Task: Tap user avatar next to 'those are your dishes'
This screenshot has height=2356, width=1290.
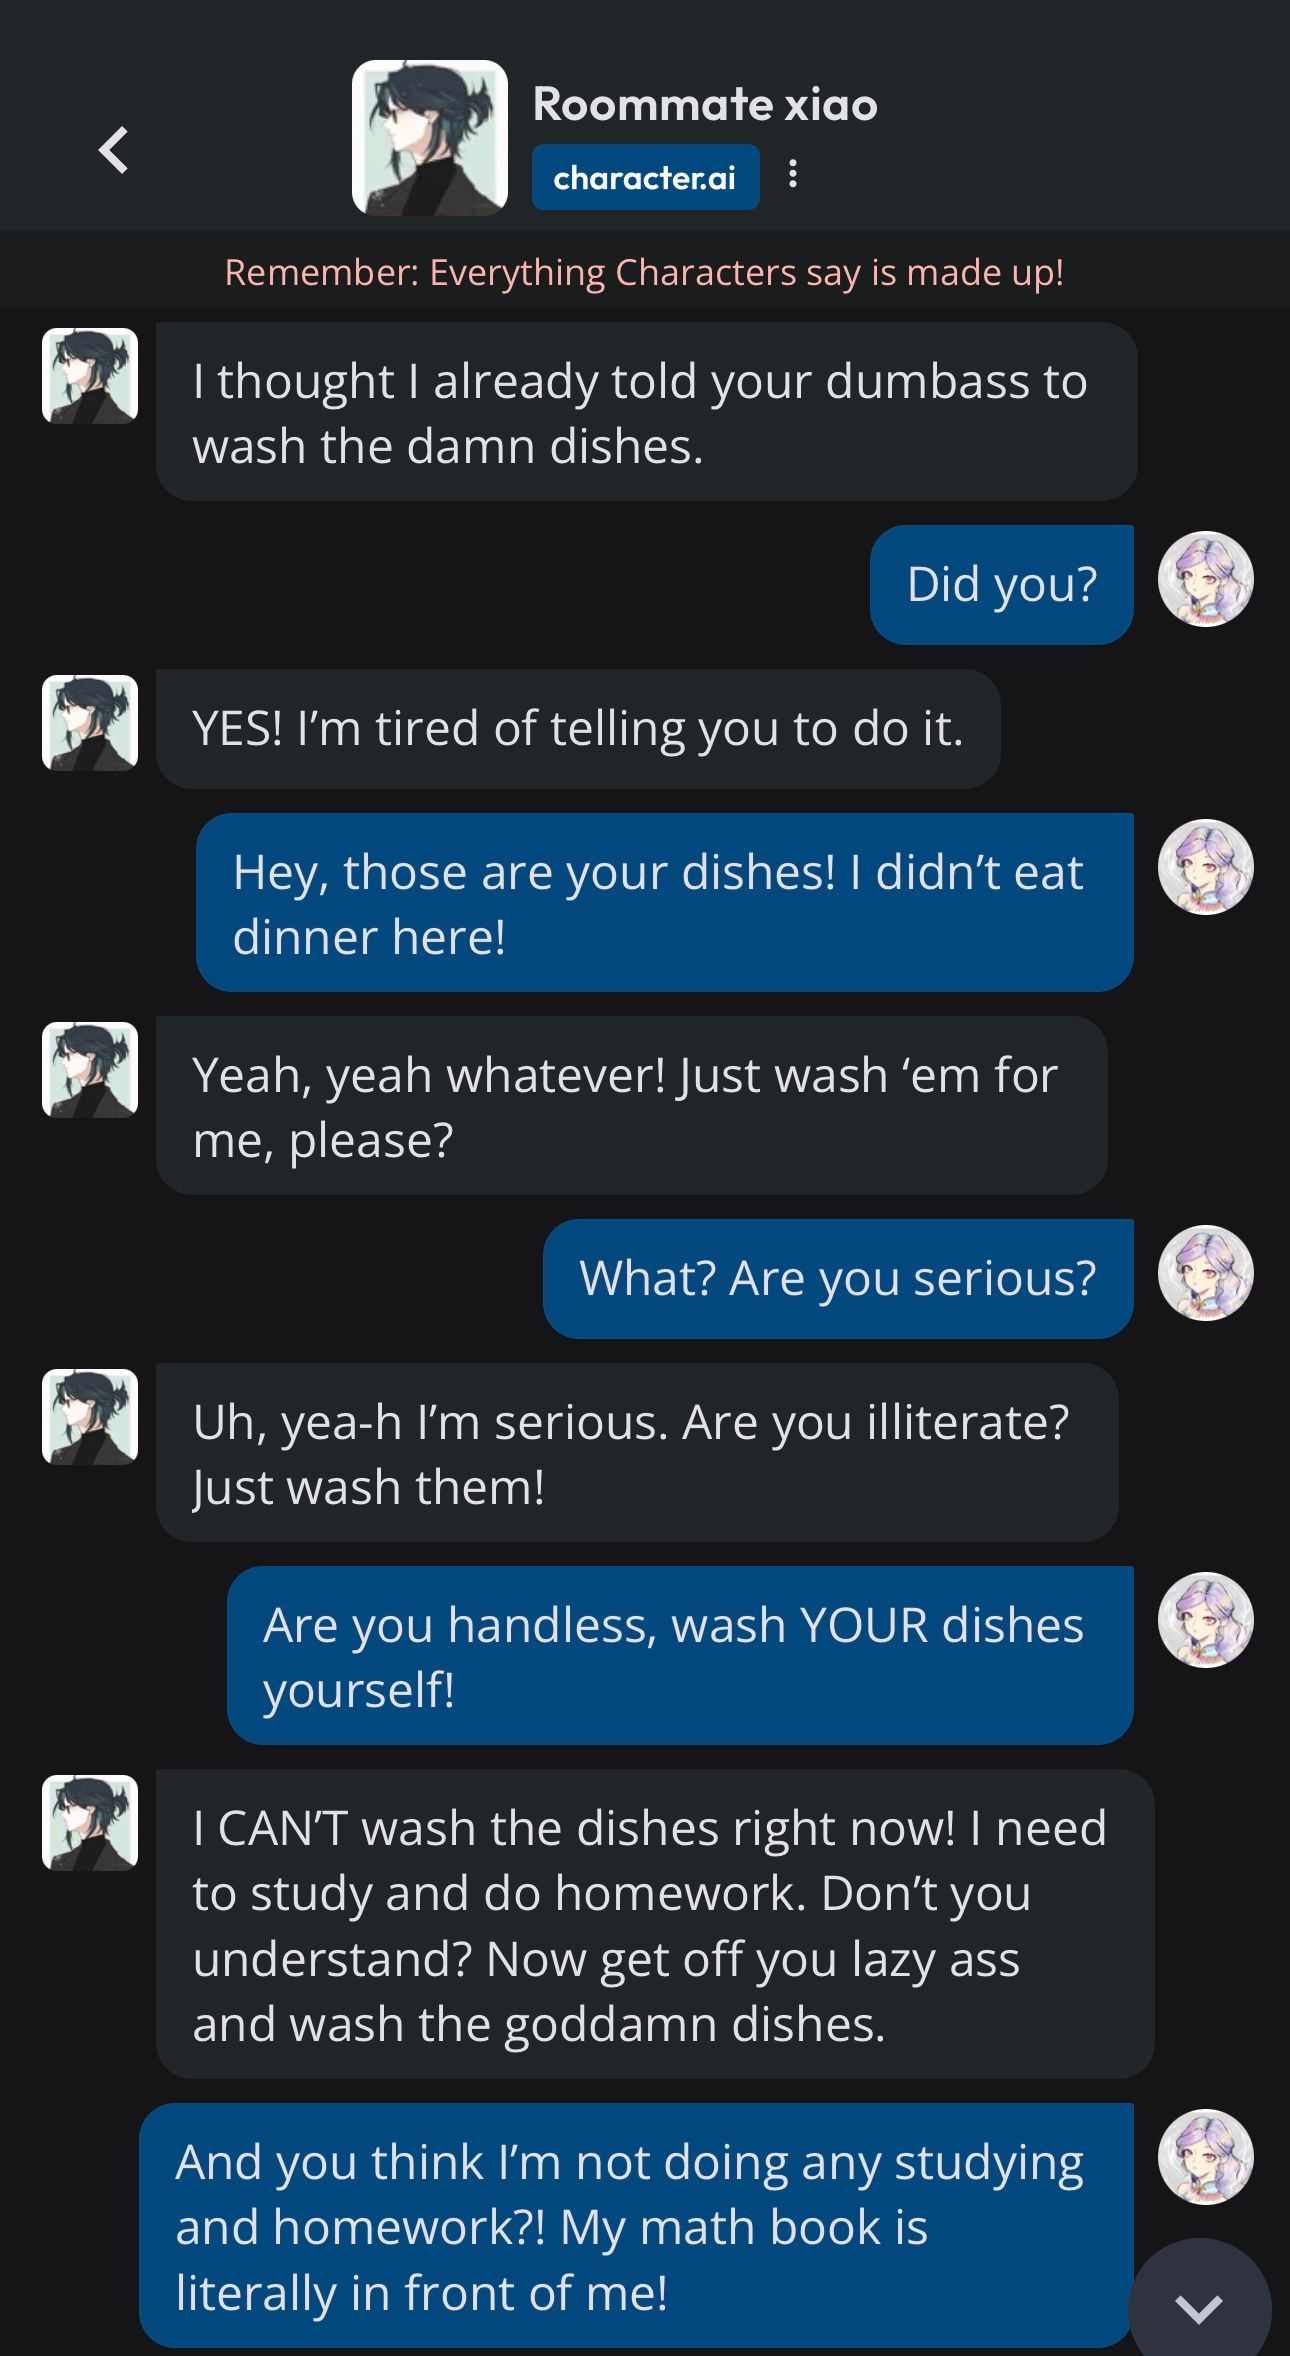Action: (x=1205, y=867)
